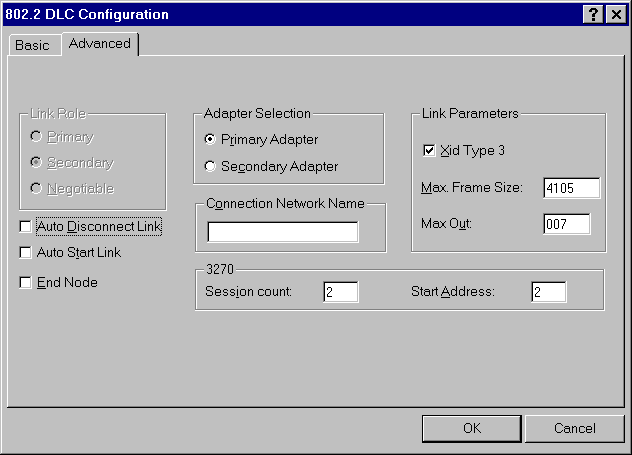Toggle the End Node checkbox
This screenshot has height=455, width=632.
tap(26, 283)
